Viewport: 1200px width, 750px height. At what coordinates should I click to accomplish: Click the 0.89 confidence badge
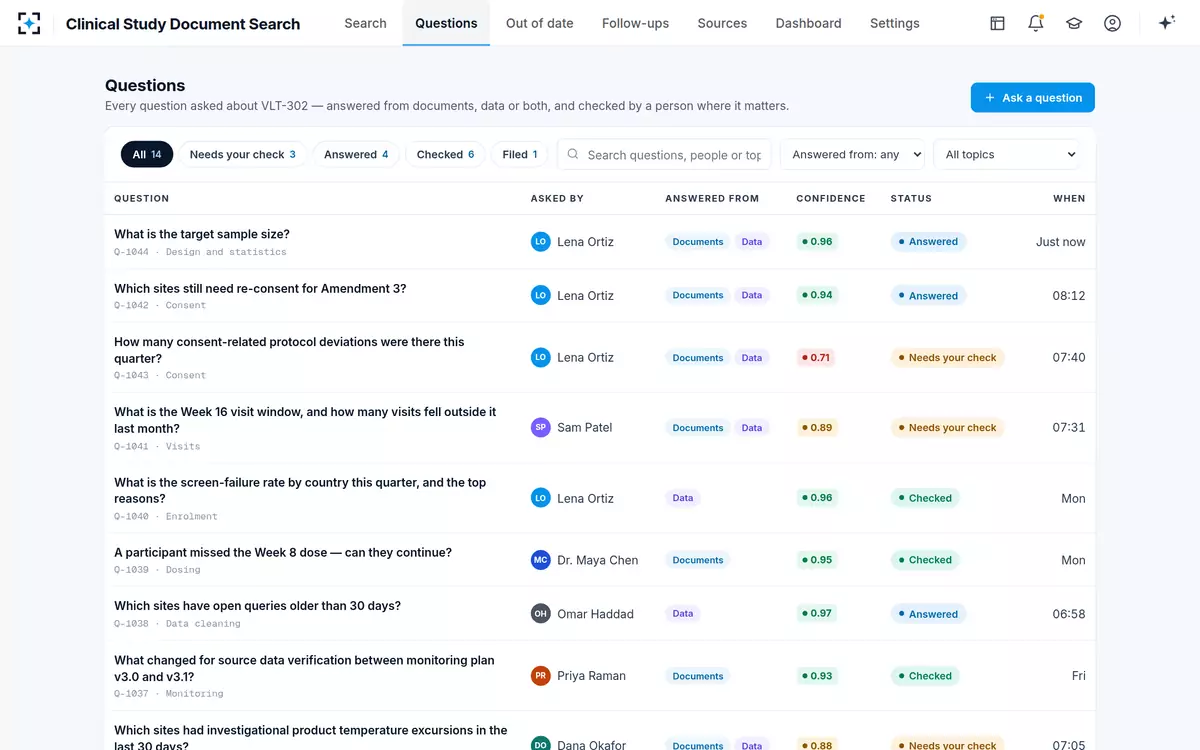coord(815,427)
